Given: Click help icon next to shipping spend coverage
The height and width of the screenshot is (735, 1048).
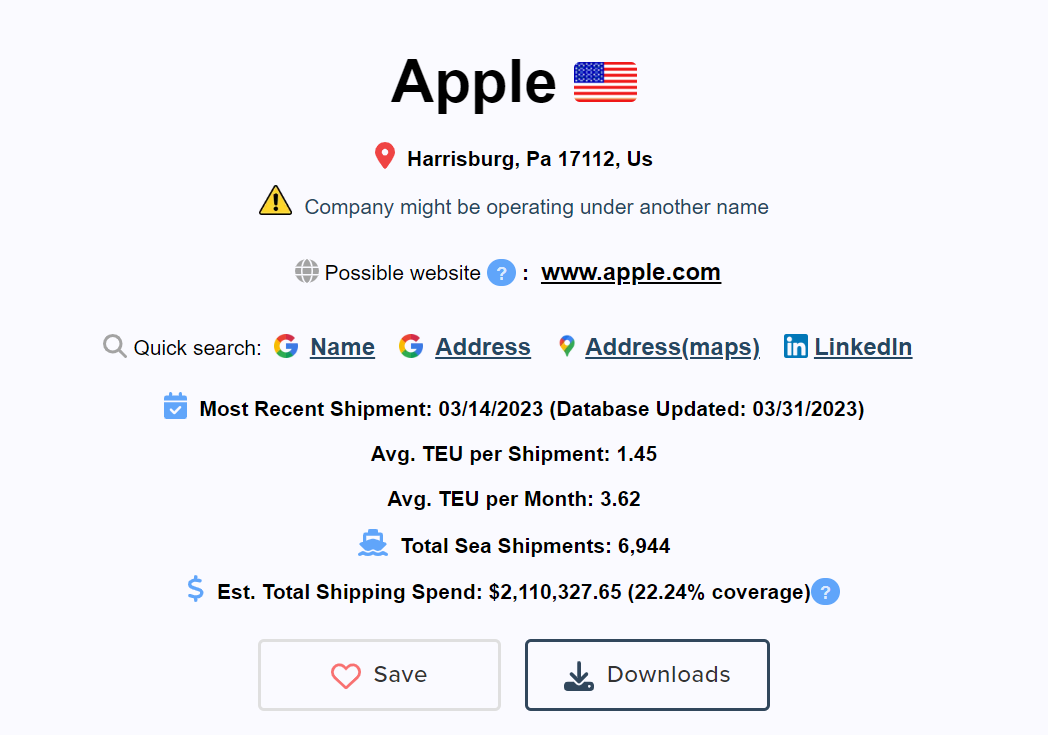Looking at the screenshot, I should [x=825, y=592].
